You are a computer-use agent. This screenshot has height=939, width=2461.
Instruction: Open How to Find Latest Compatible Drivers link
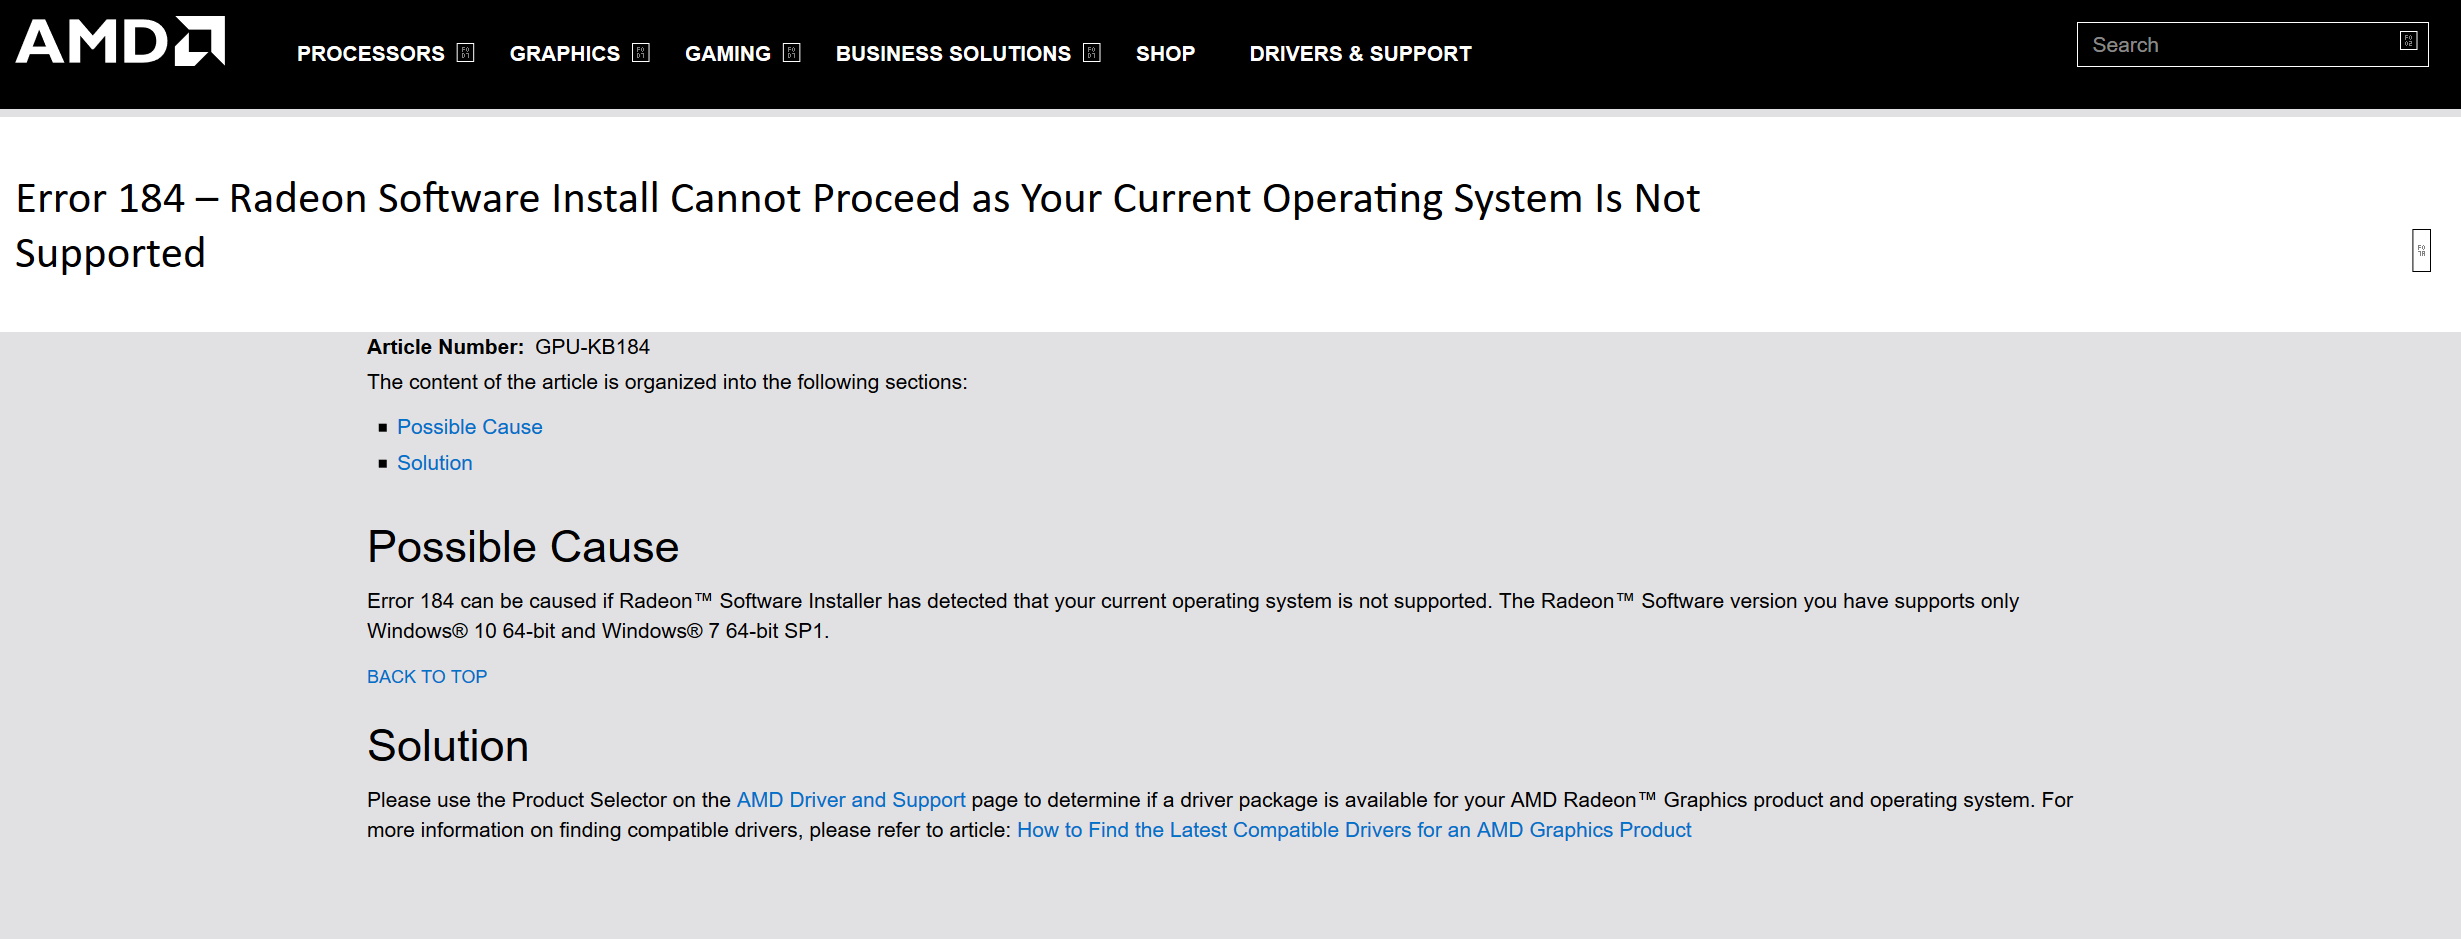tap(1354, 830)
